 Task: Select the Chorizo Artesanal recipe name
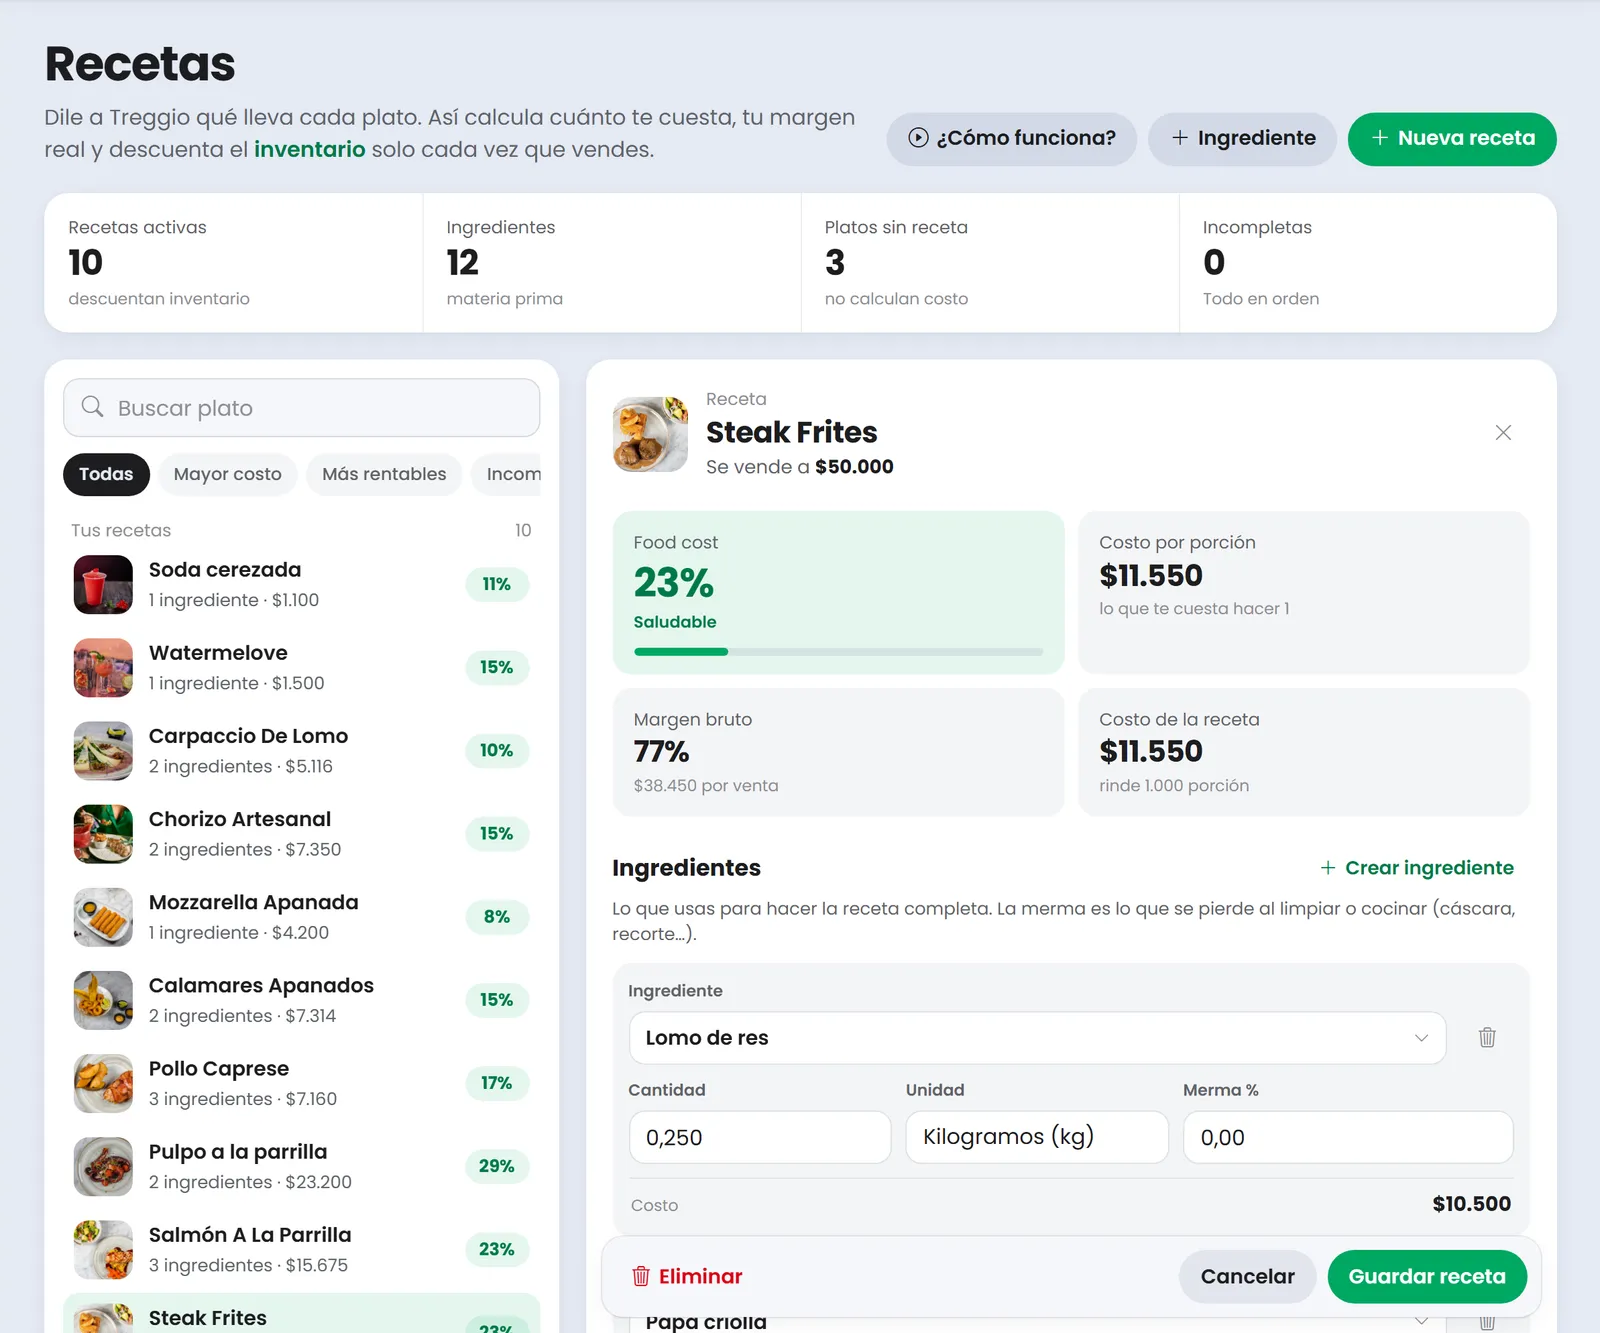tap(240, 818)
